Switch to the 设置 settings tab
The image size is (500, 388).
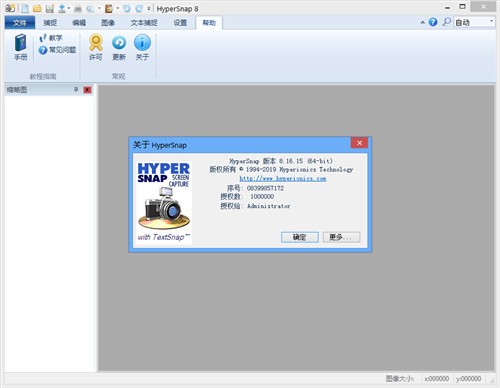[x=180, y=22]
